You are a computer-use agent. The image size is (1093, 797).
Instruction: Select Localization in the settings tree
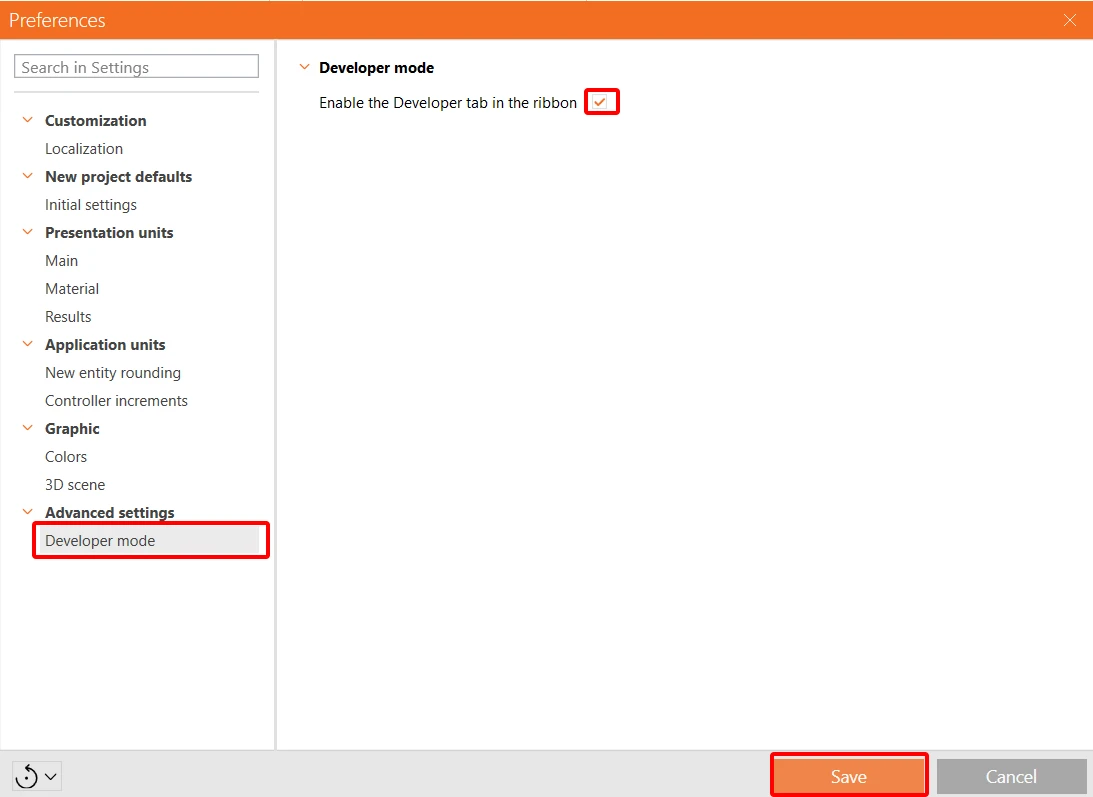point(84,149)
